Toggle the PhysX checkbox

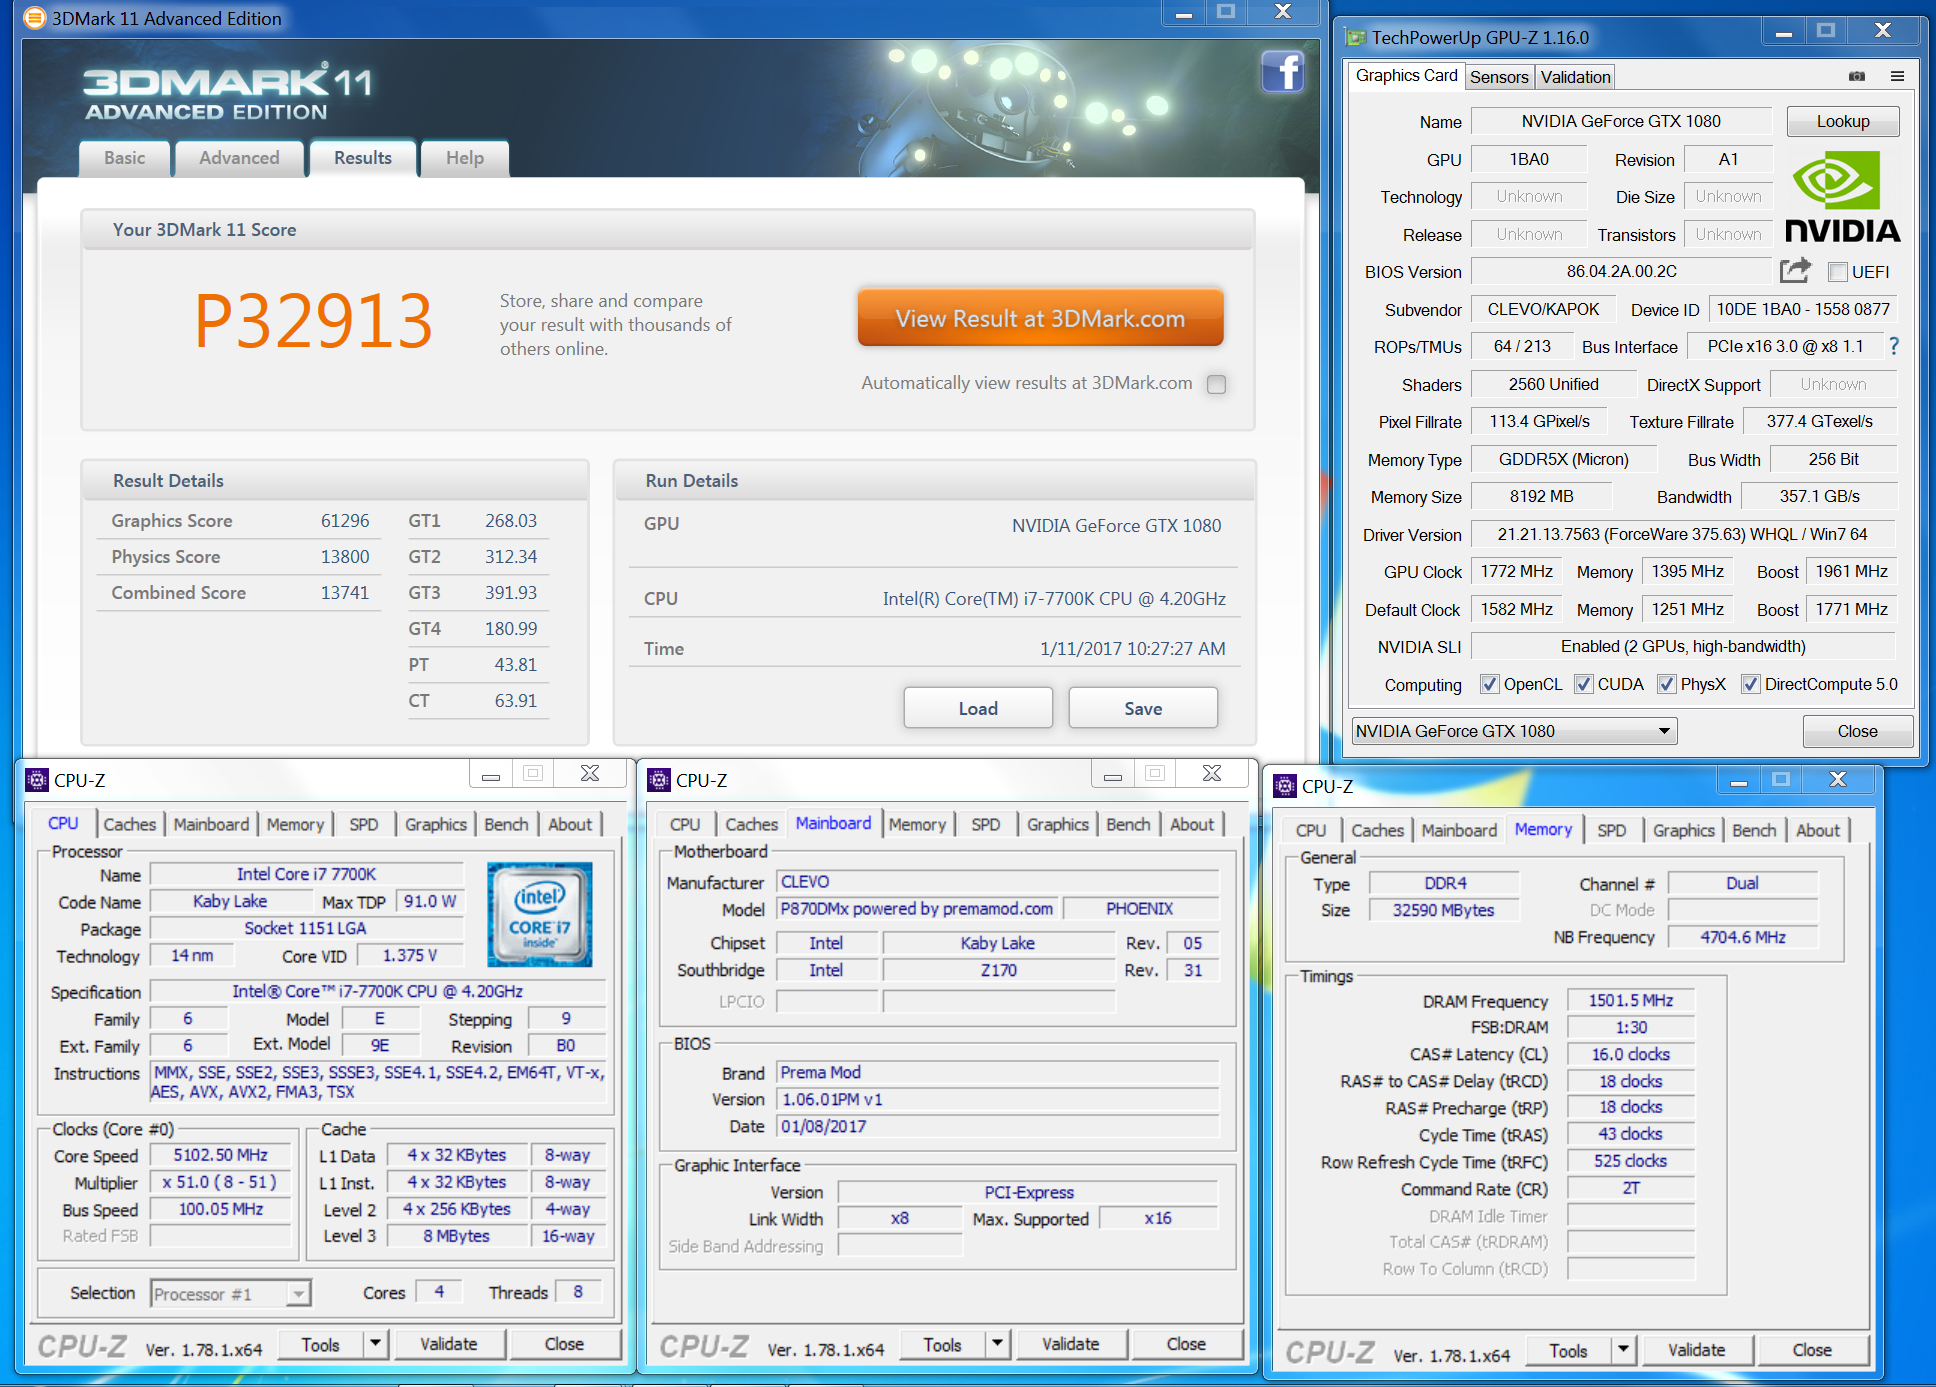[1667, 684]
